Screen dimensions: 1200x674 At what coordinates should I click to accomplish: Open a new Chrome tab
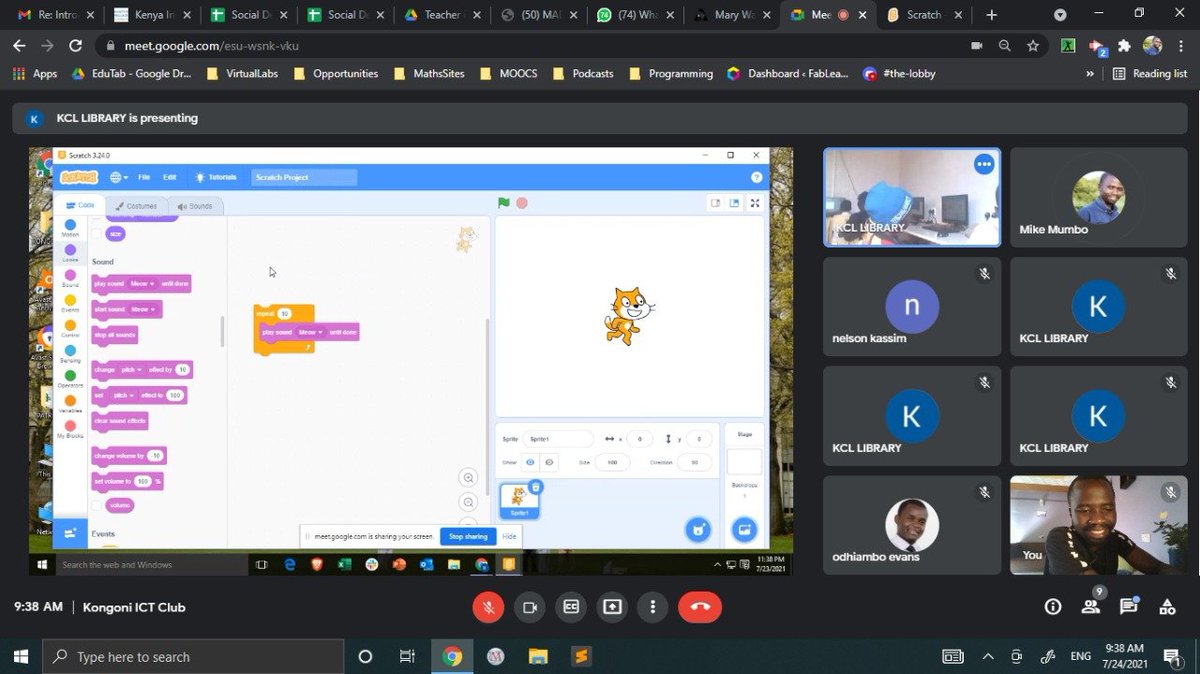point(992,15)
